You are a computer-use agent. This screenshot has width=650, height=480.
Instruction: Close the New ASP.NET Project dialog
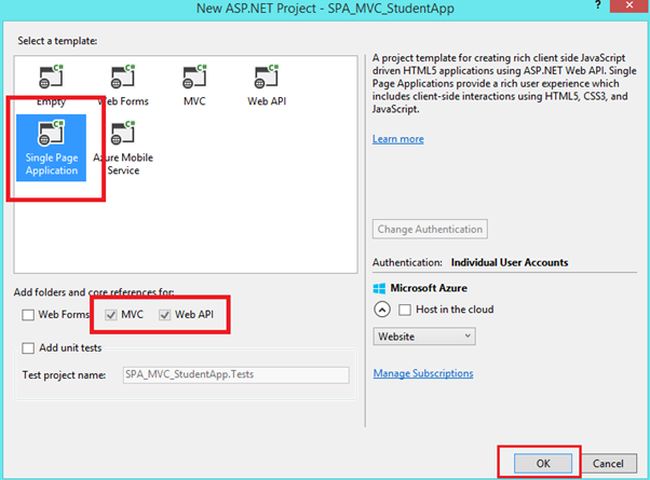pos(629,6)
